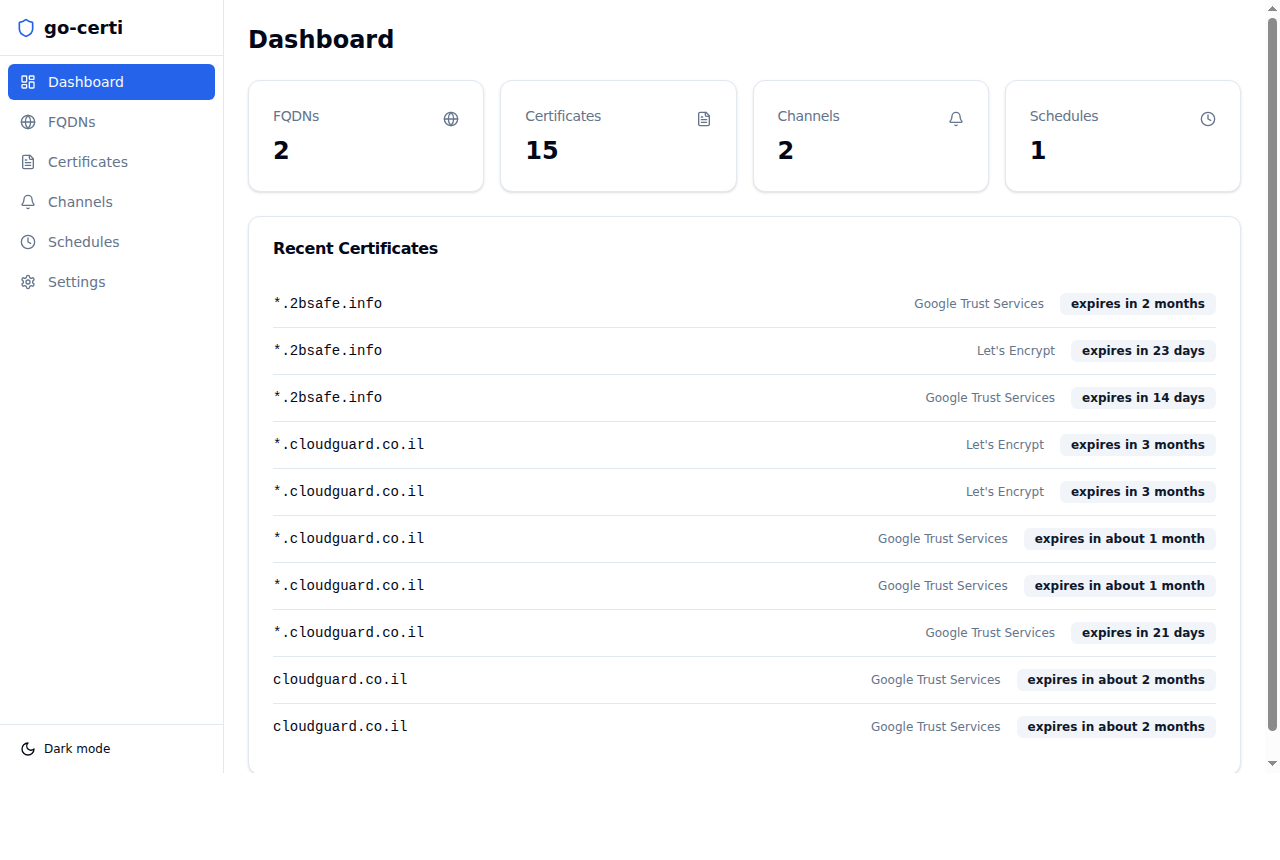Click the 'expires in 14 days' badge
The height and width of the screenshot is (860, 1280).
tap(1143, 398)
